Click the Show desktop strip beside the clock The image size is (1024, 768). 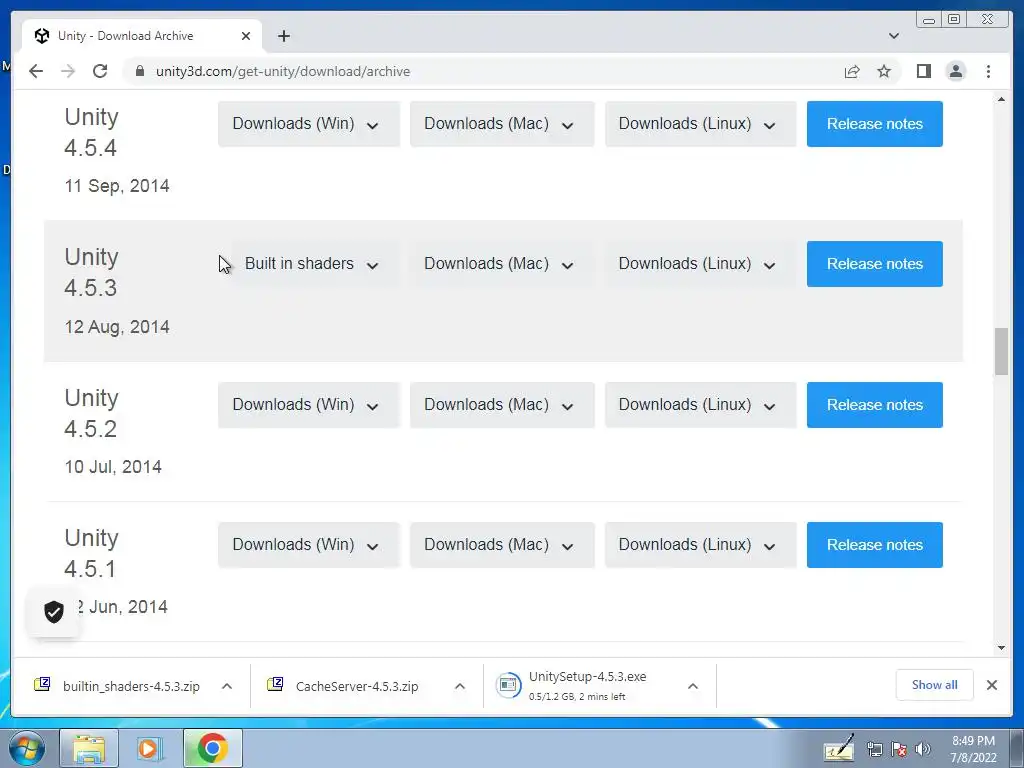pyautogui.click(x=1017, y=748)
